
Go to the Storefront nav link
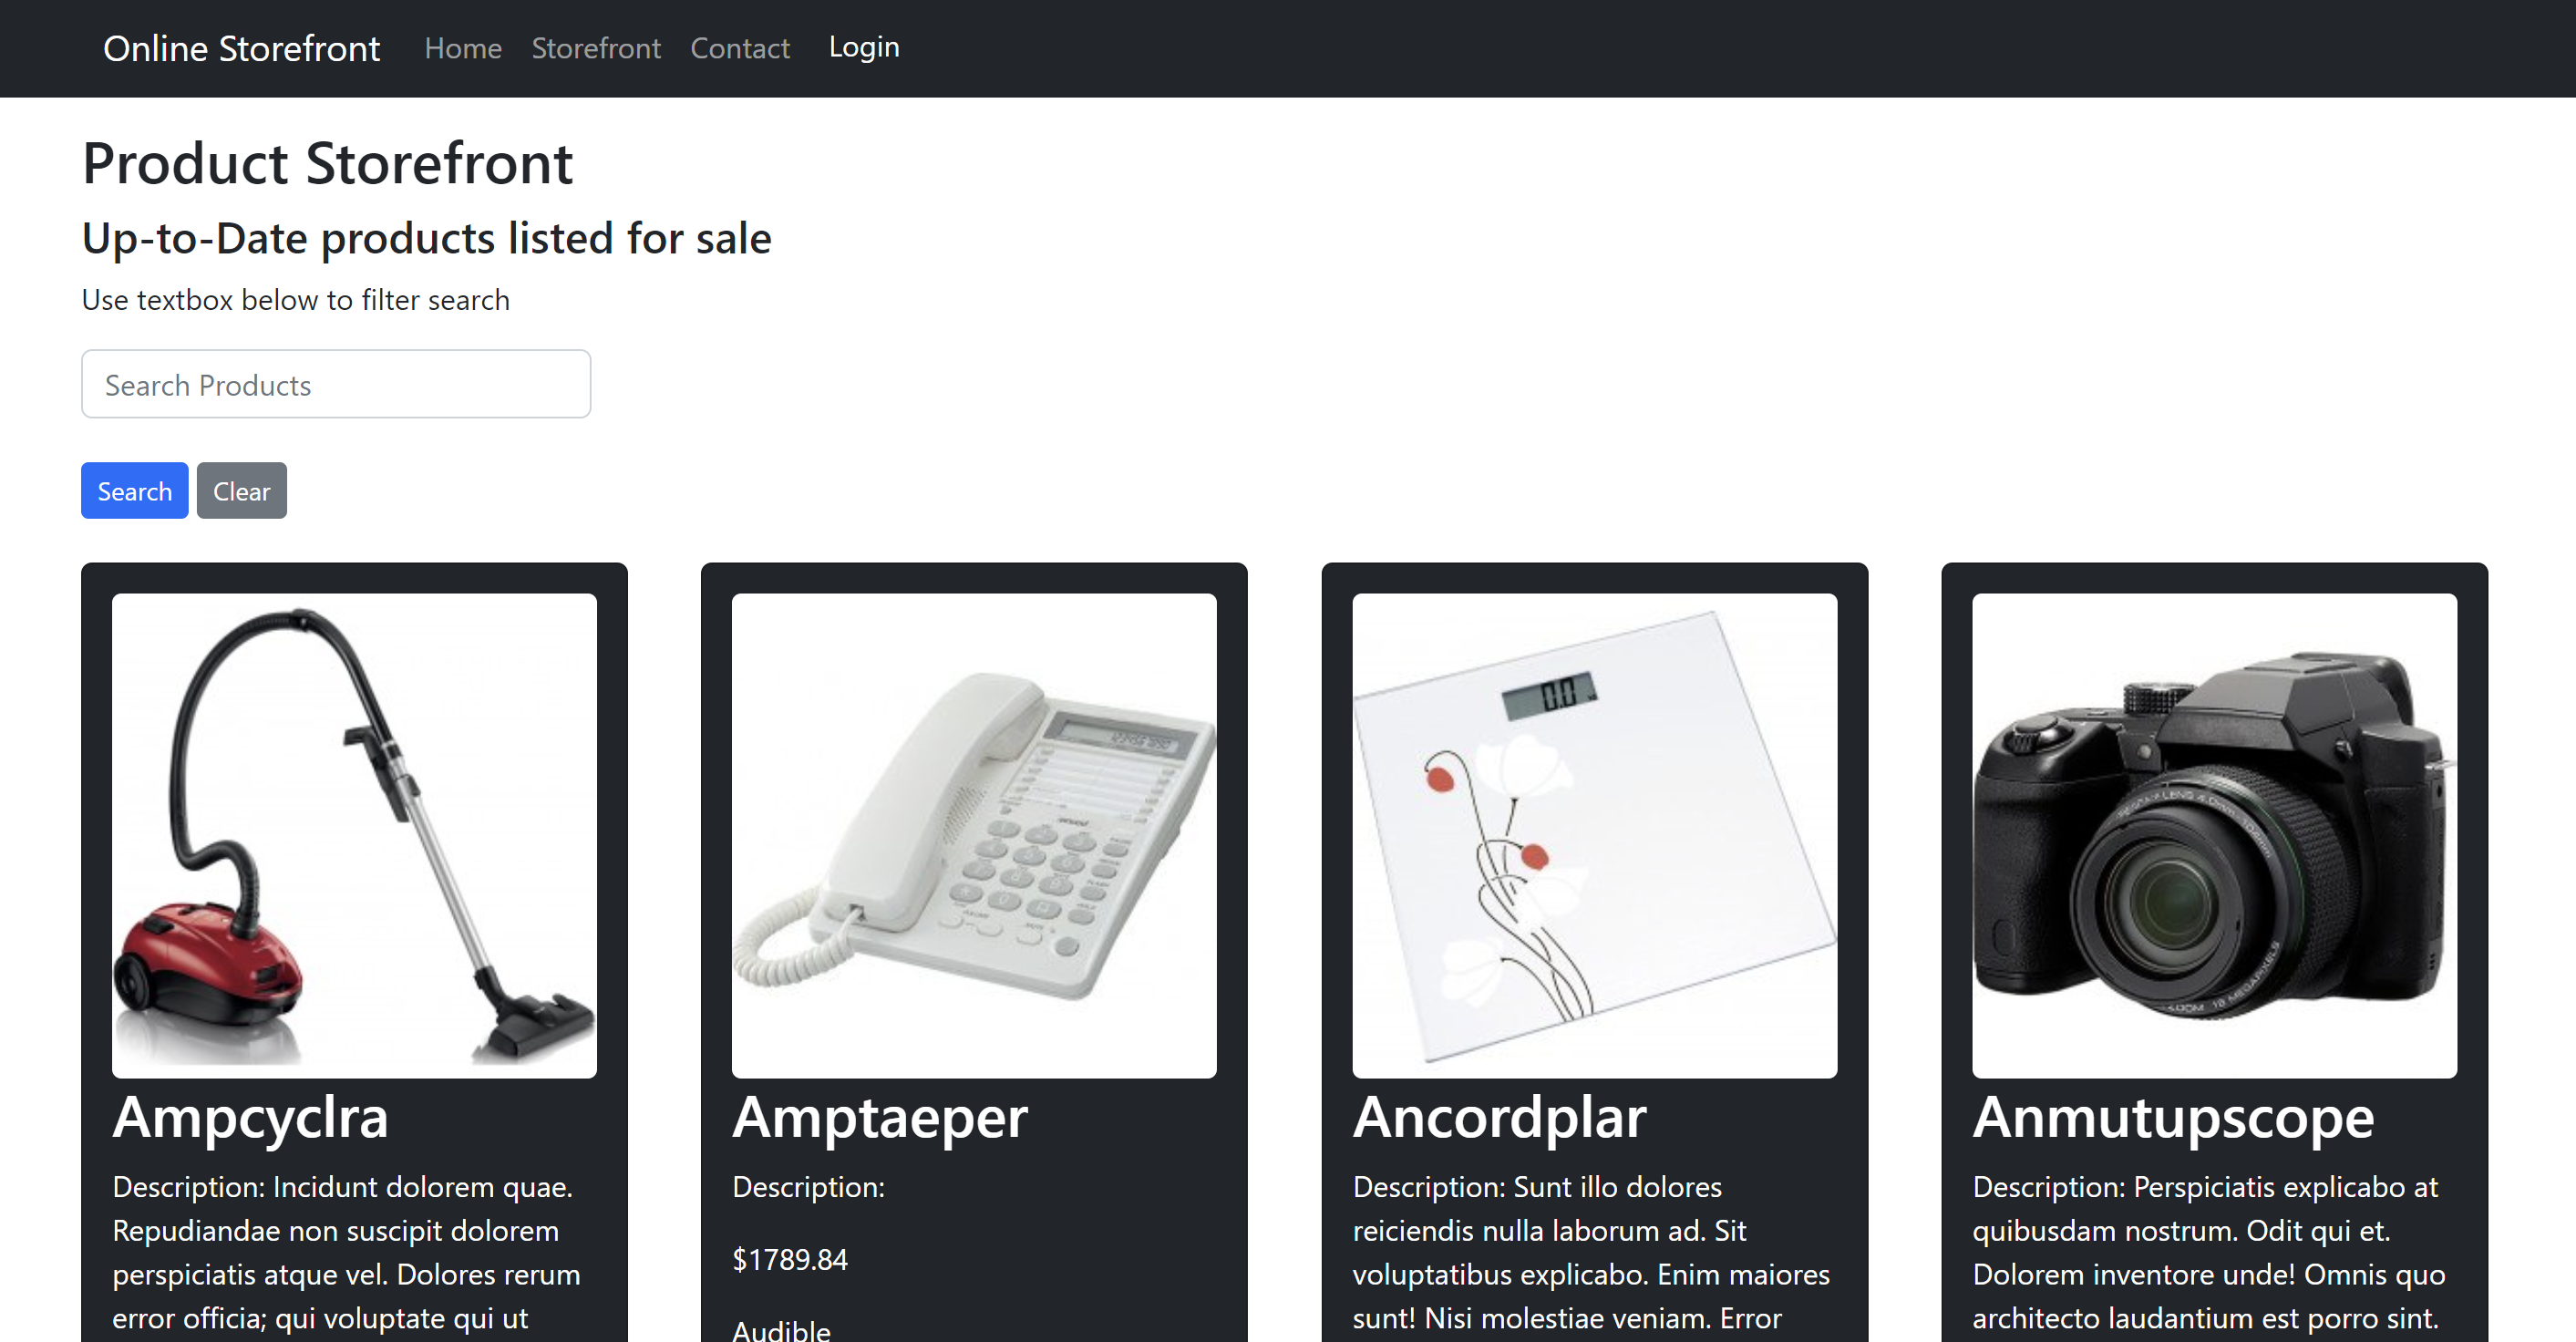click(x=595, y=48)
